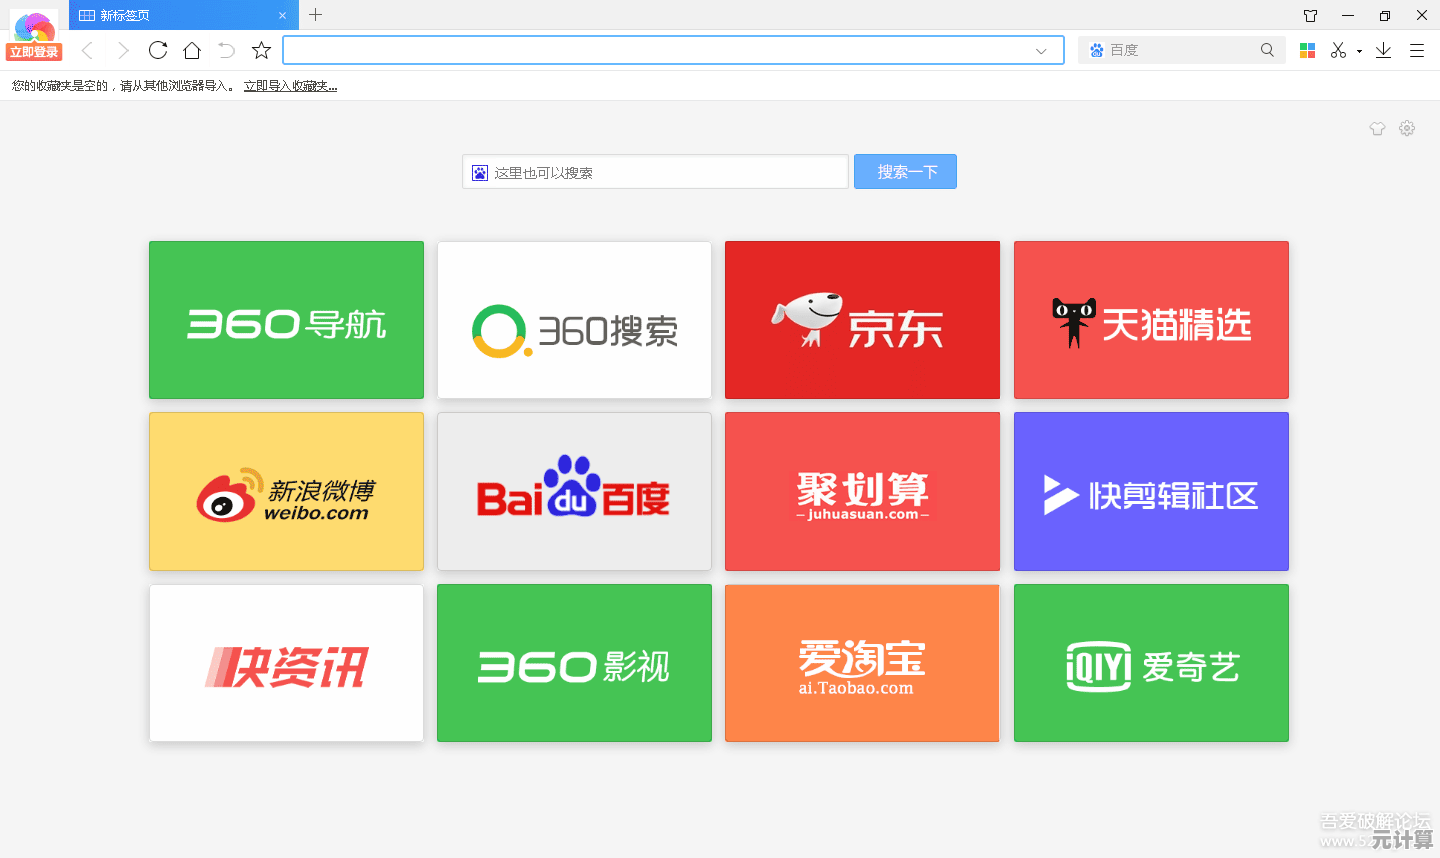Expand the address bar history dropdown
This screenshot has height=858, width=1440.
tap(1041, 51)
